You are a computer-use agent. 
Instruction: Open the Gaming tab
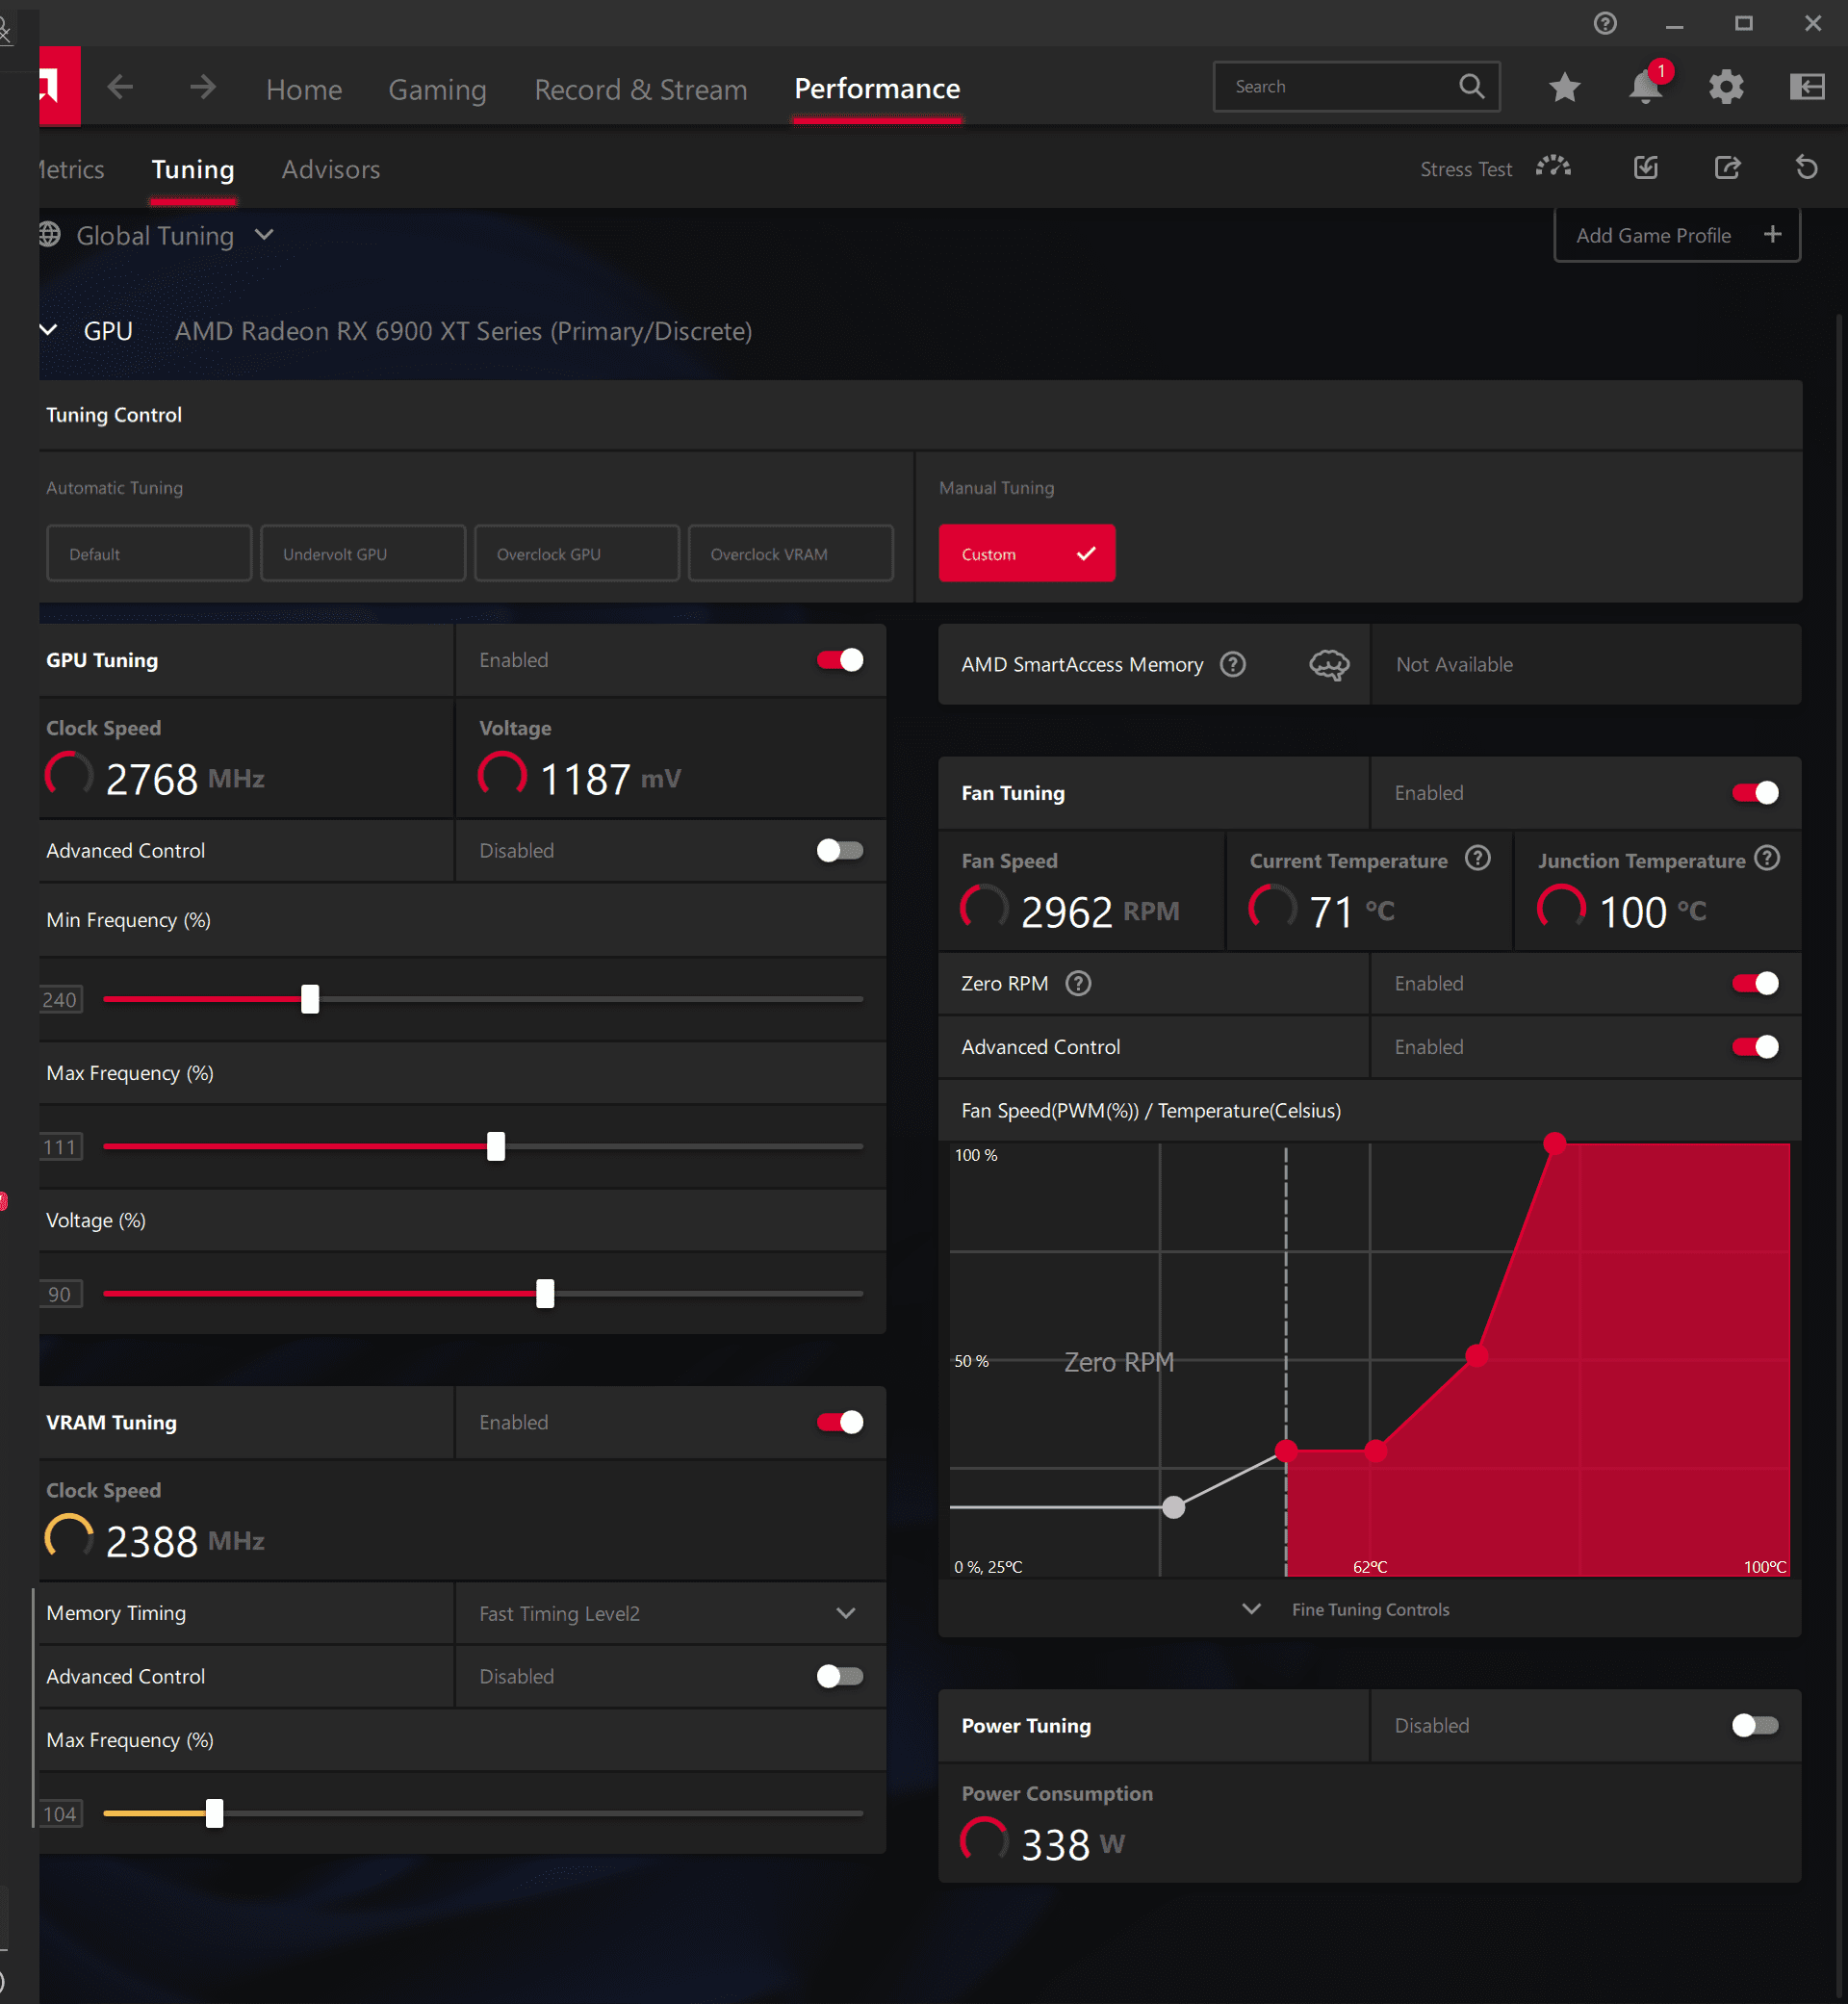[437, 89]
